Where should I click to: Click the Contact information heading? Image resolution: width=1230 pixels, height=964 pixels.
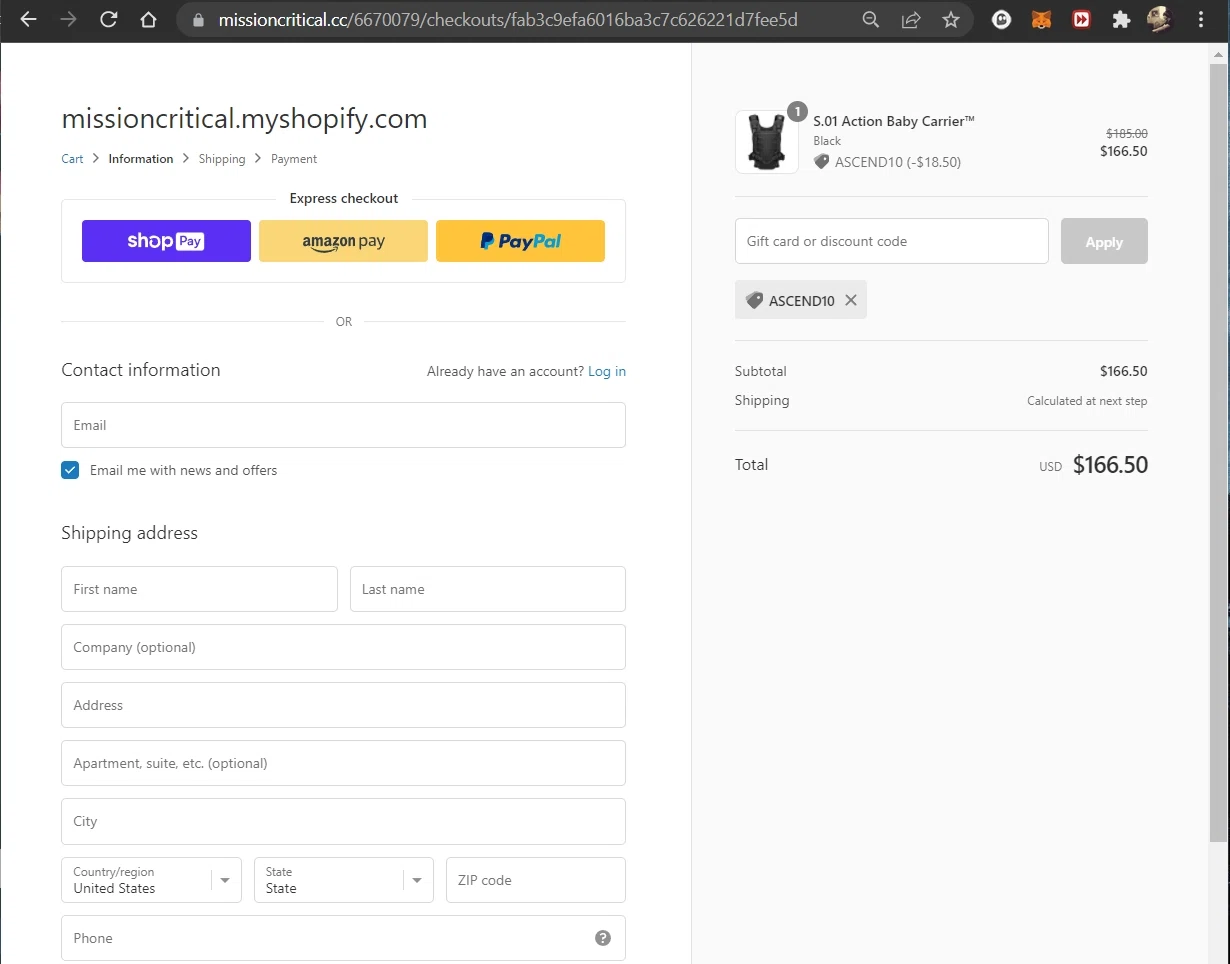pyautogui.click(x=141, y=370)
